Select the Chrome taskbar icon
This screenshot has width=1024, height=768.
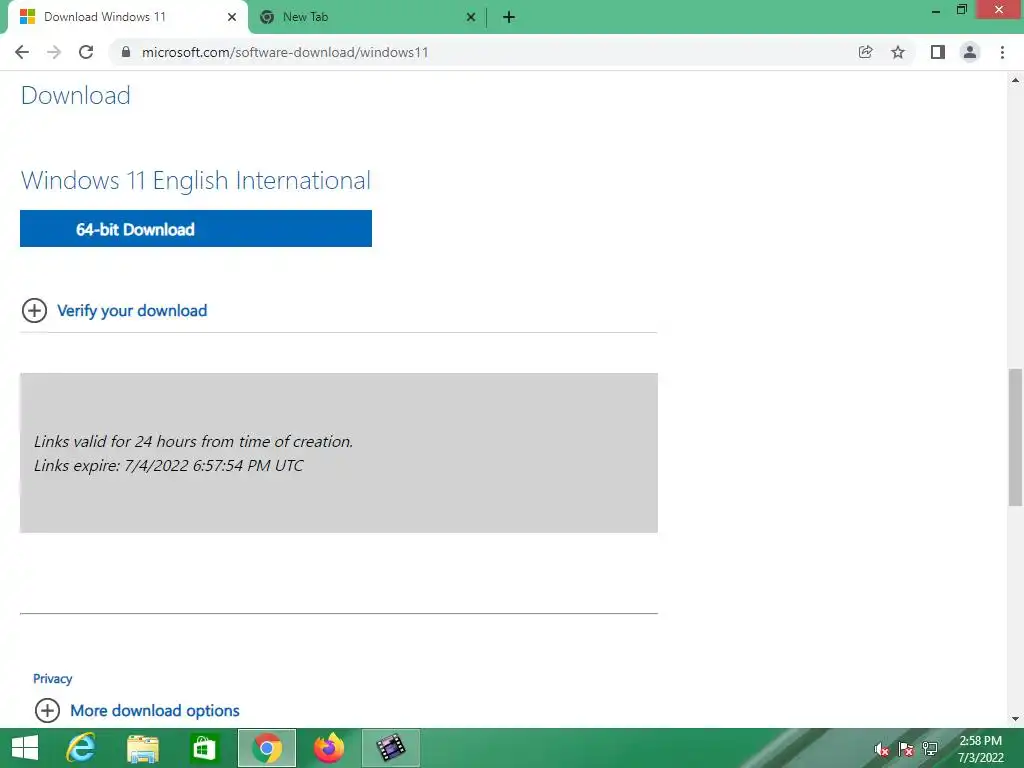[x=266, y=748]
